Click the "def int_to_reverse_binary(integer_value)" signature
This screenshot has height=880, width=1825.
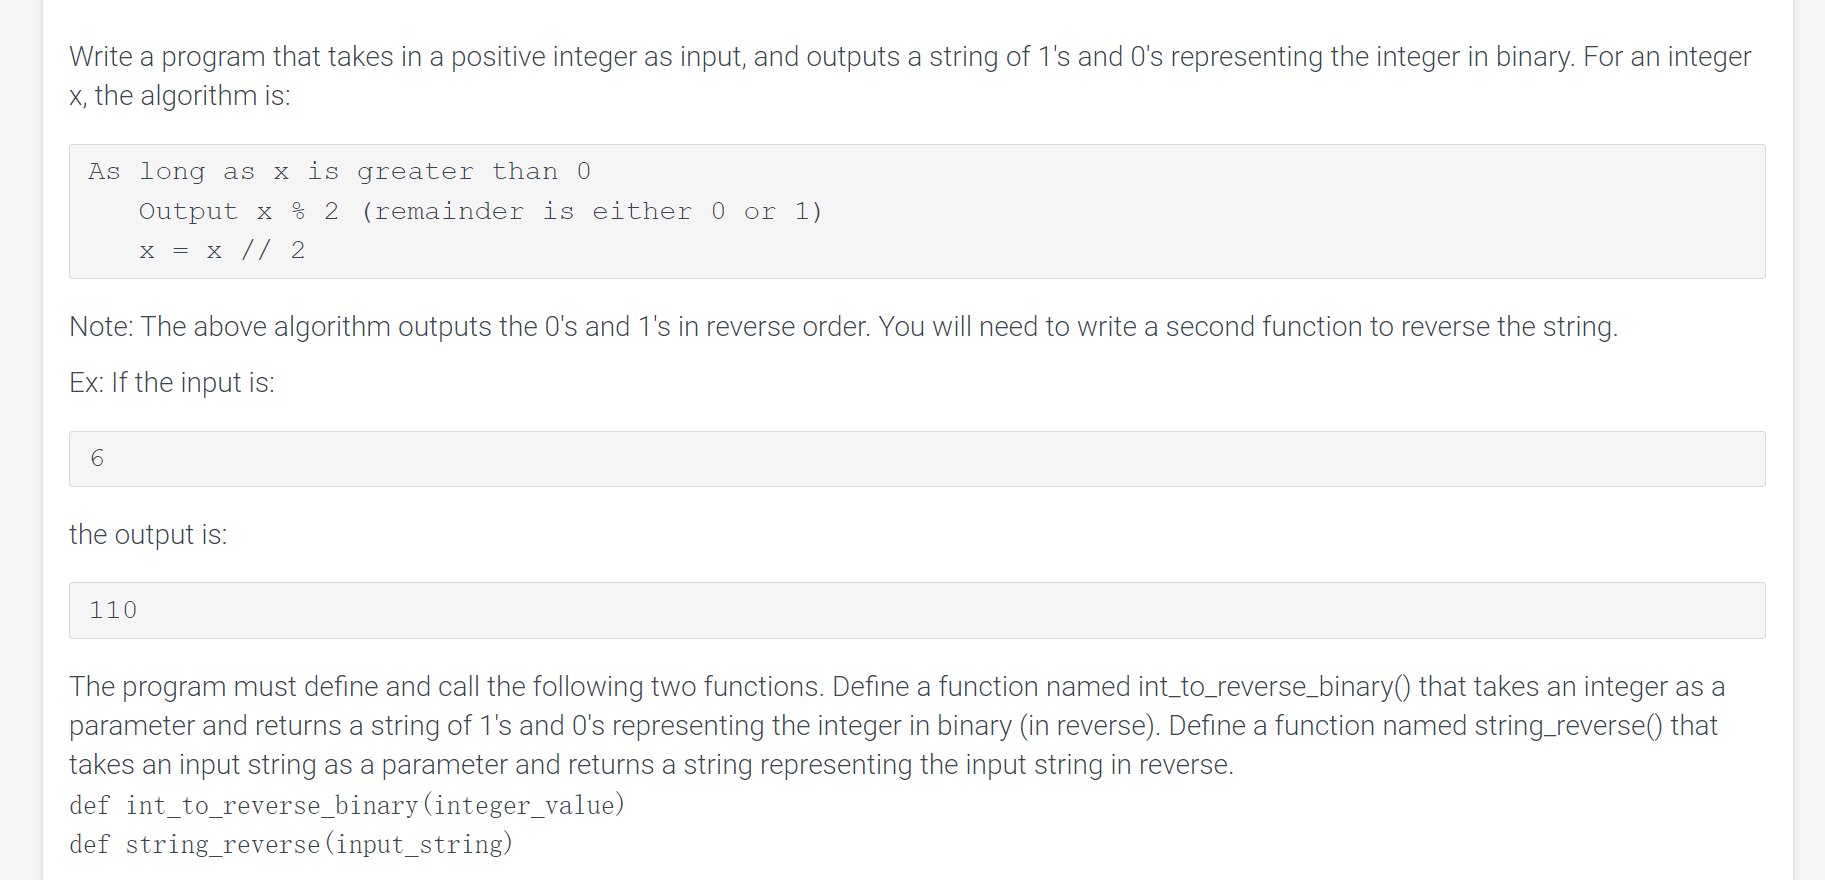347,805
